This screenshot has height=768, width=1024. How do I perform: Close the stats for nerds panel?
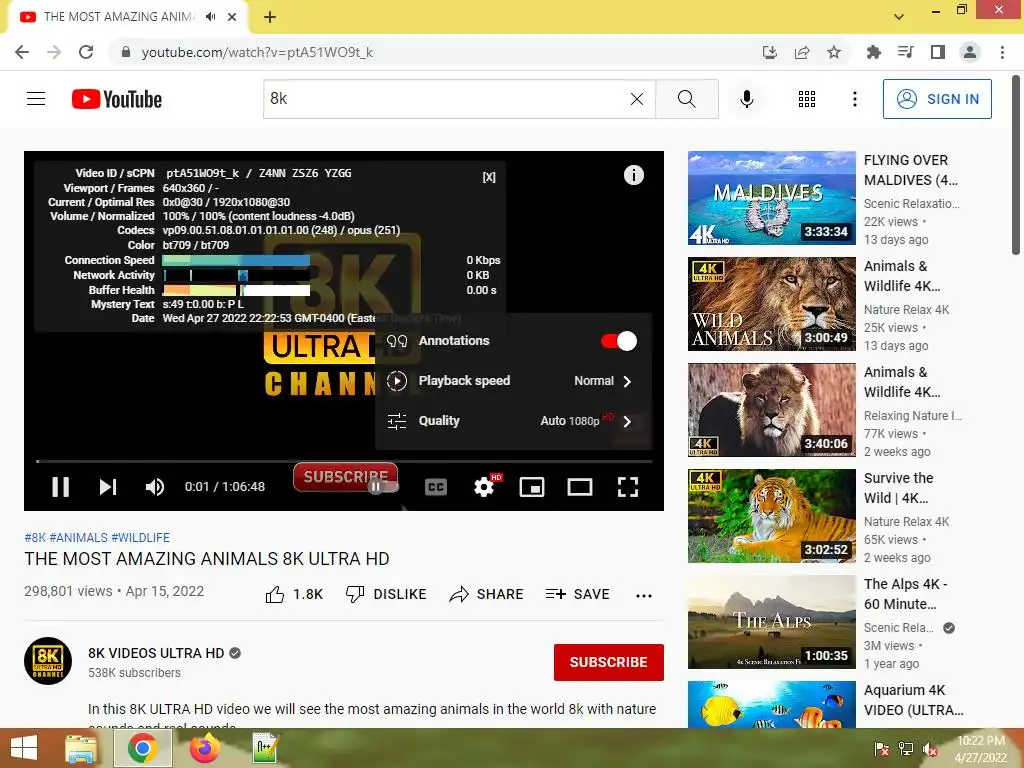click(489, 177)
